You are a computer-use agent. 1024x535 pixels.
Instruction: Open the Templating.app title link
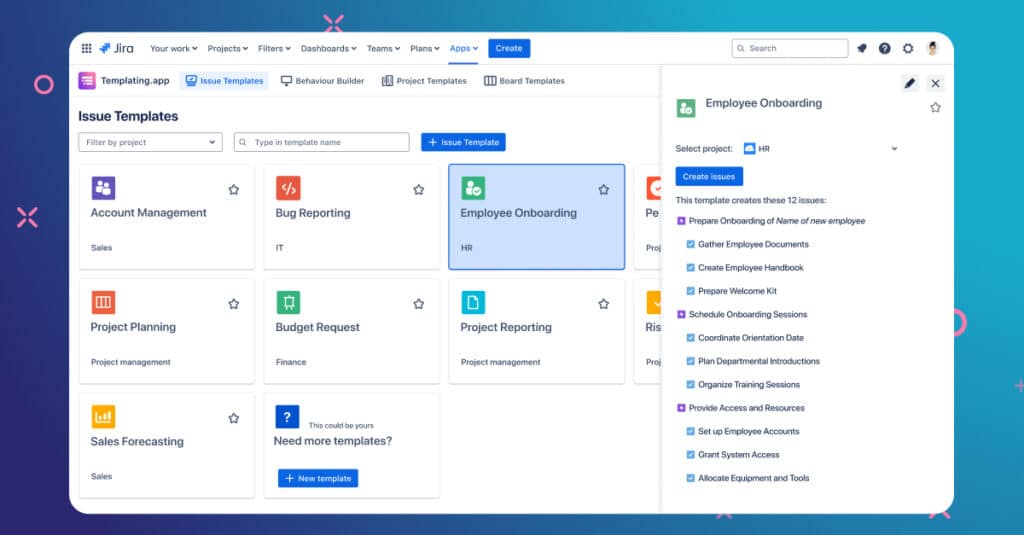coord(135,80)
